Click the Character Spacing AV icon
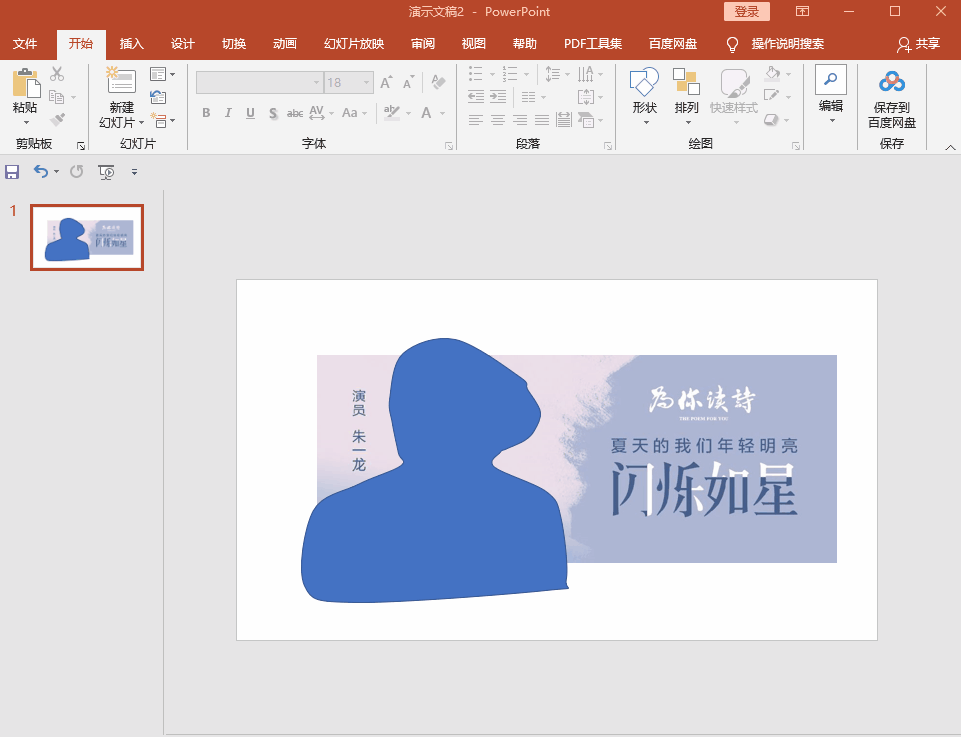This screenshot has width=961, height=737. pyautogui.click(x=317, y=113)
